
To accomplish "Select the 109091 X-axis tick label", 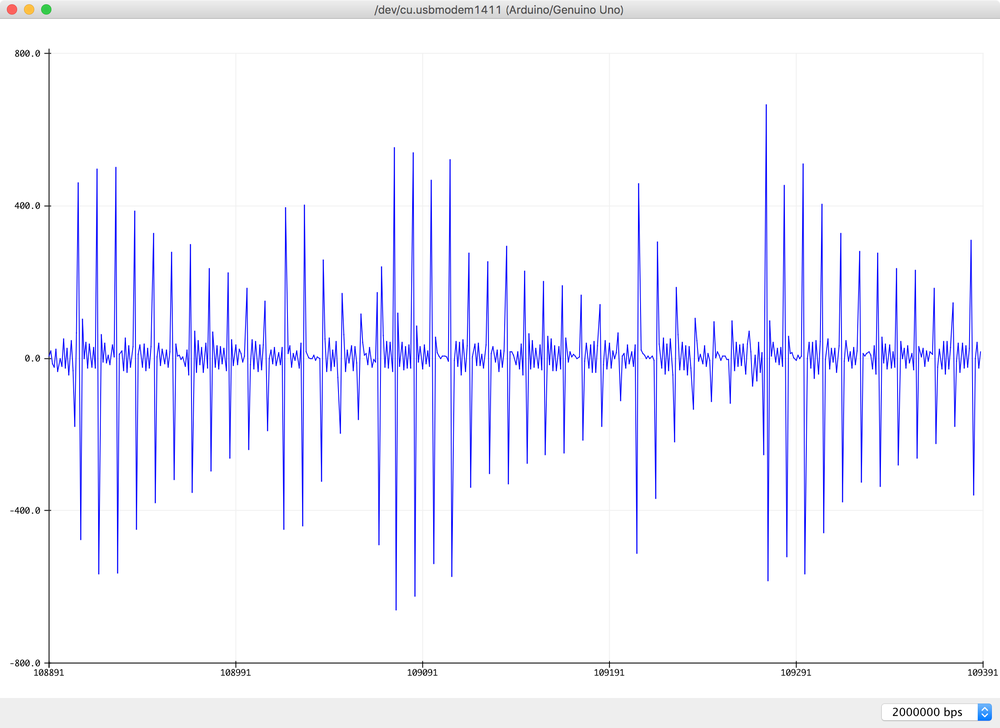I will click(x=423, y=675).
